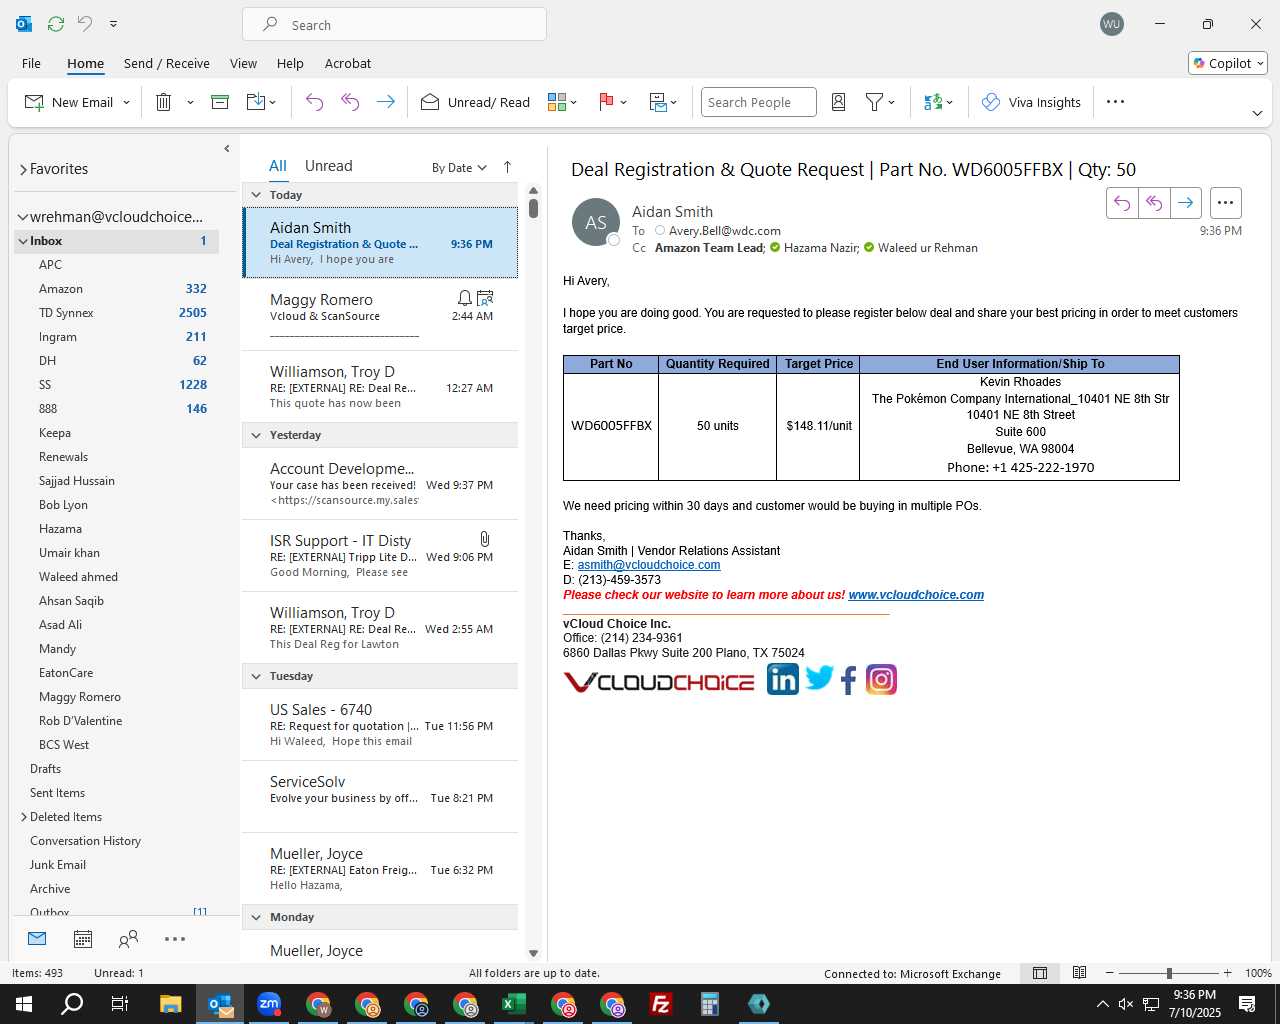Click the Sync refresh icon in title bar

pyautogui.click(x=56, y=23)
